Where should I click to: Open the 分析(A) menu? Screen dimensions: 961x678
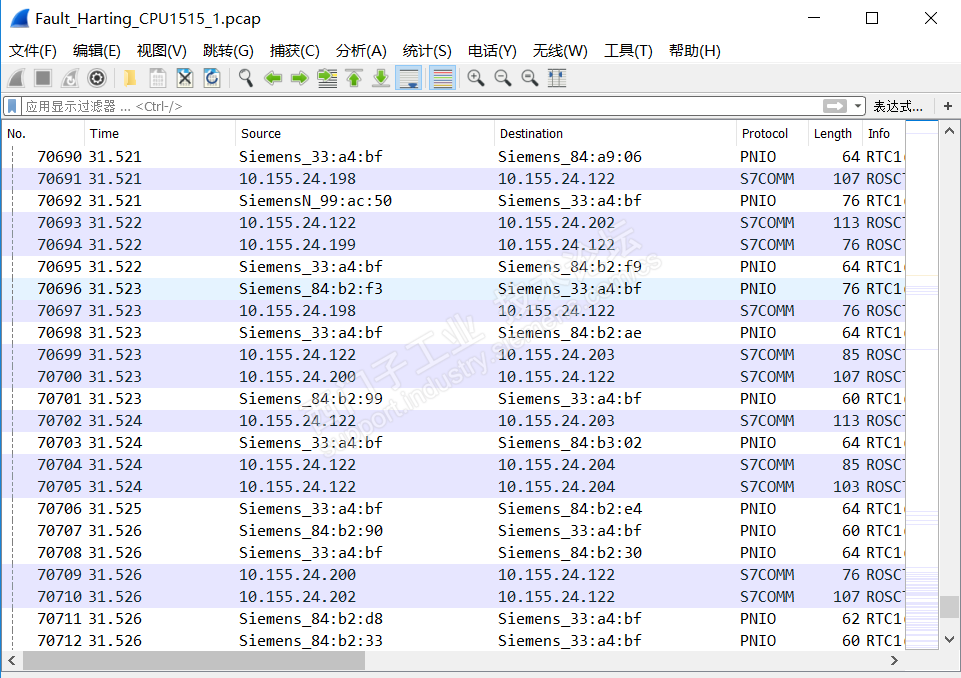coord(361,51)
